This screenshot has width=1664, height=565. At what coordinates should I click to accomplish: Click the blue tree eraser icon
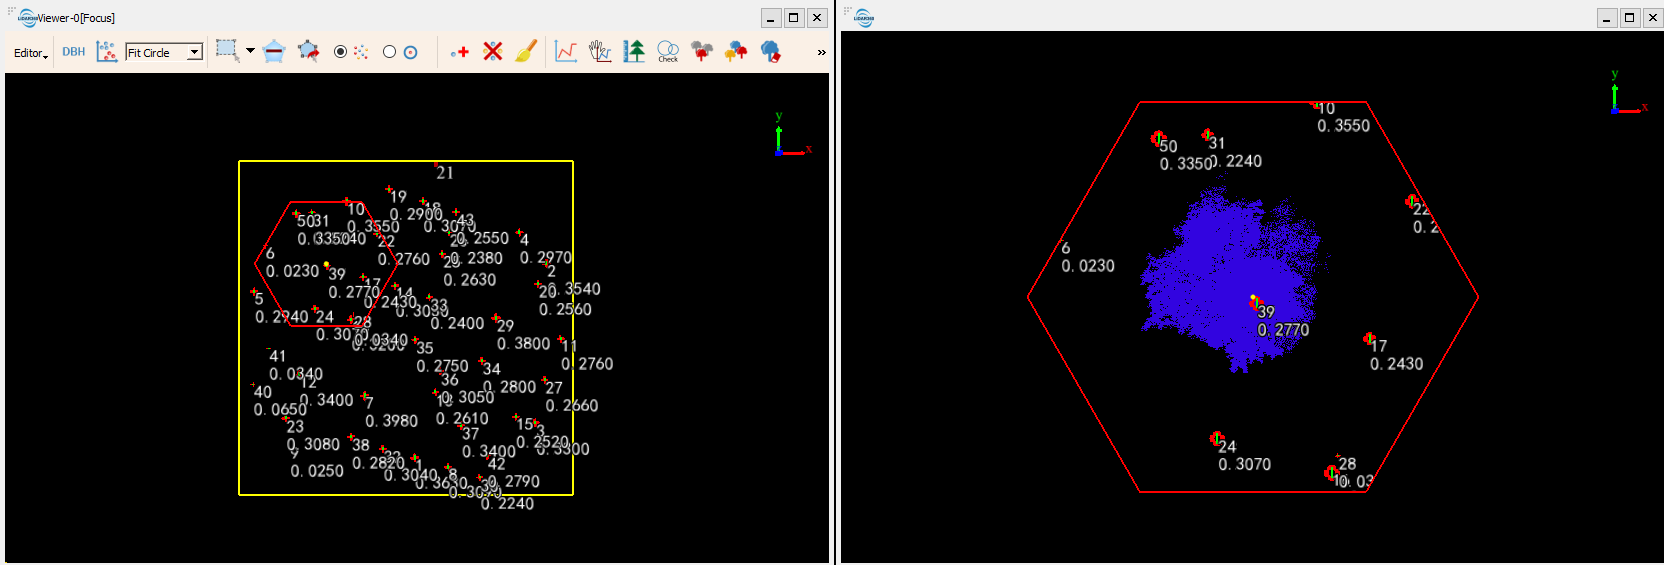(770, 52)
